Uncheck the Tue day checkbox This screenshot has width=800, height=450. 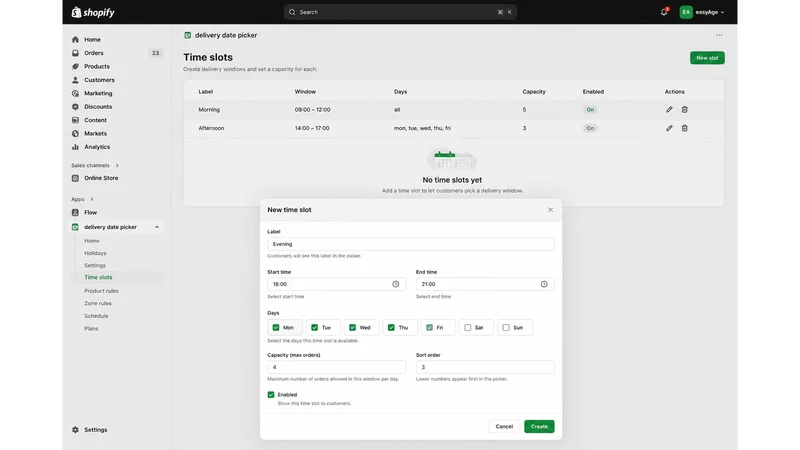tap(314, 328)
